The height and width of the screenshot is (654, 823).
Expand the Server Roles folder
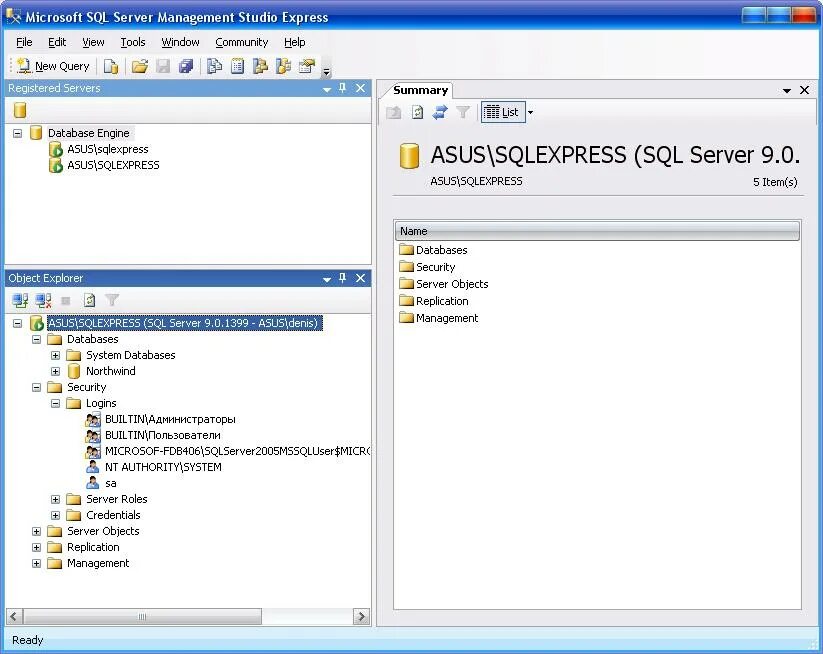coord(55,499)
